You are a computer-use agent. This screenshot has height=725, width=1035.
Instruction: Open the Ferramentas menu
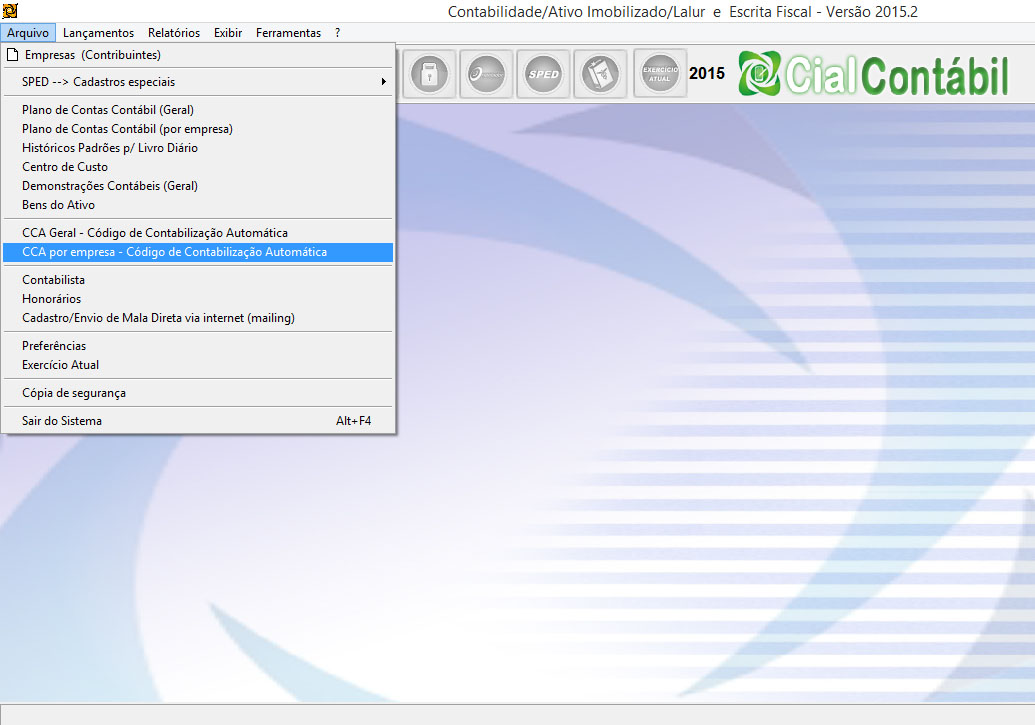pyautogui.click(x=288, y=33)
